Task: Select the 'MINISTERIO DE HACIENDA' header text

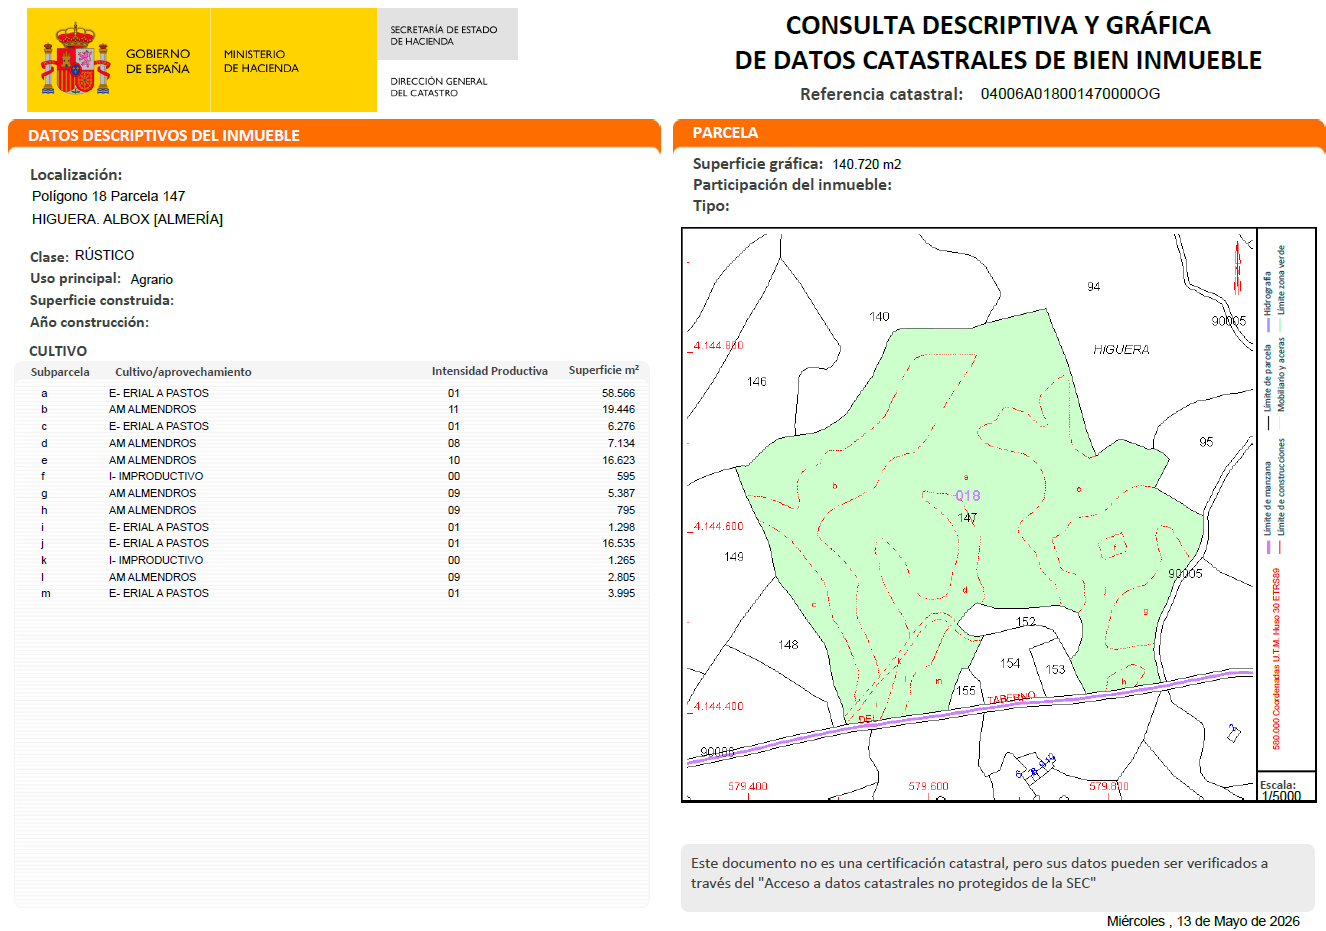Action: [x=261, y=61]
